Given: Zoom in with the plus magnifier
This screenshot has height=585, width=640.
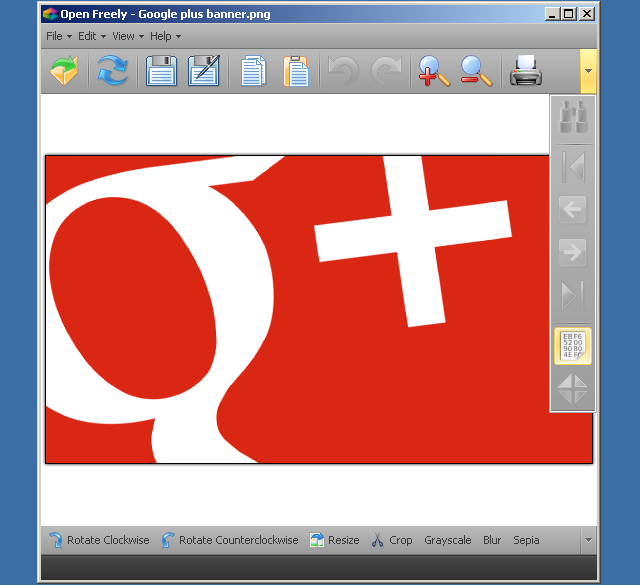Looking at the screenshot, I should point(433,71).
